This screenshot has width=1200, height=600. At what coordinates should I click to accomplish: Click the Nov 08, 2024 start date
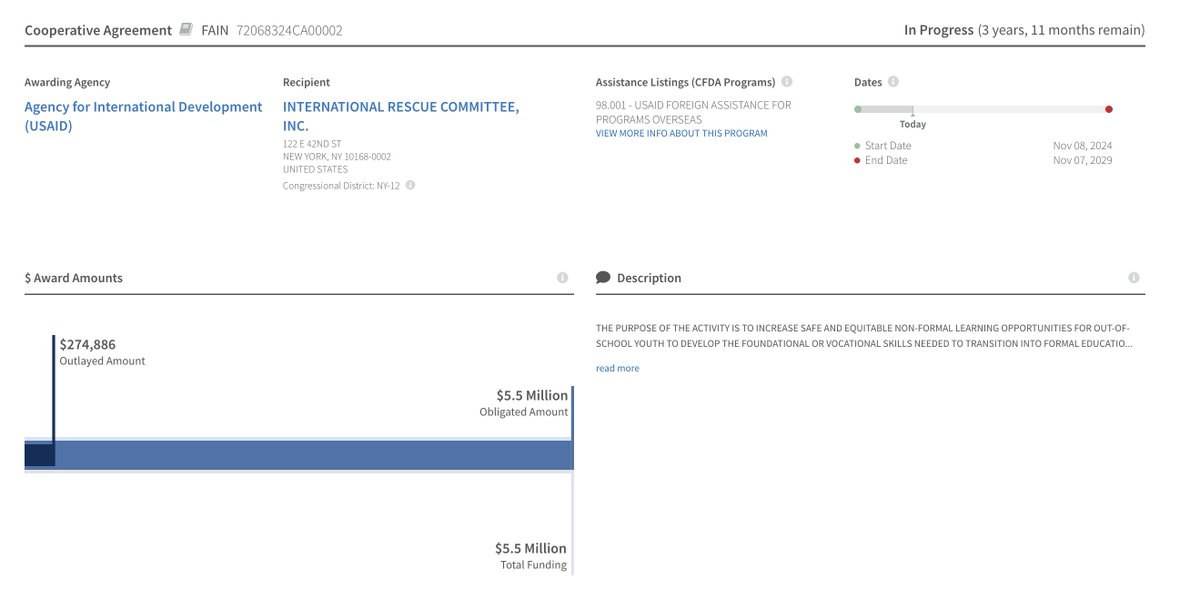1082,146
